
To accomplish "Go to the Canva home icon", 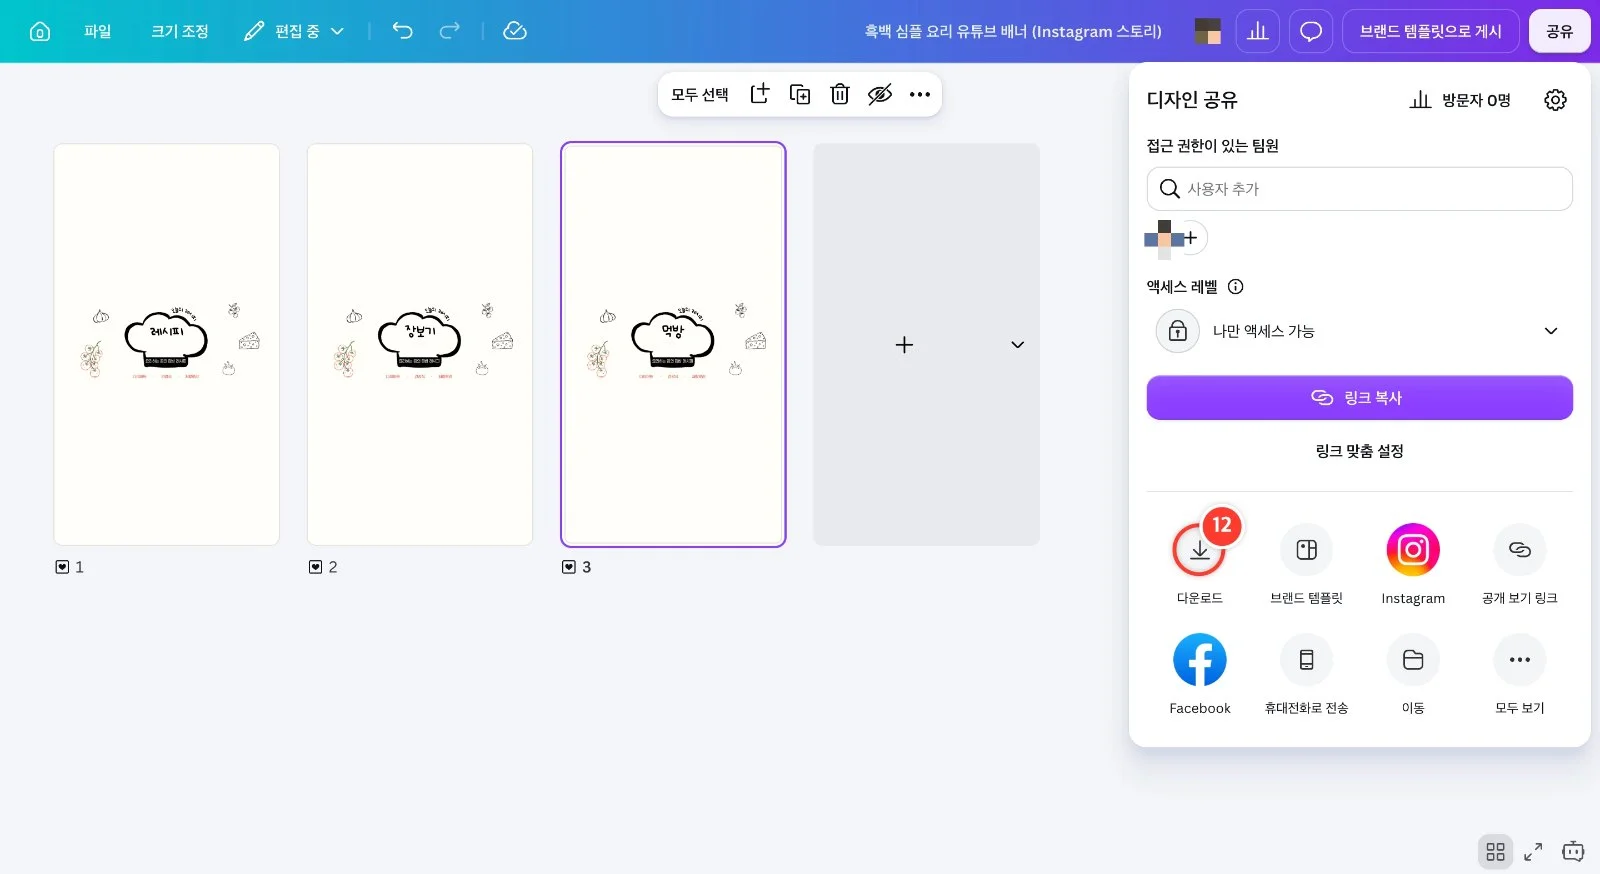I will 40,31.
